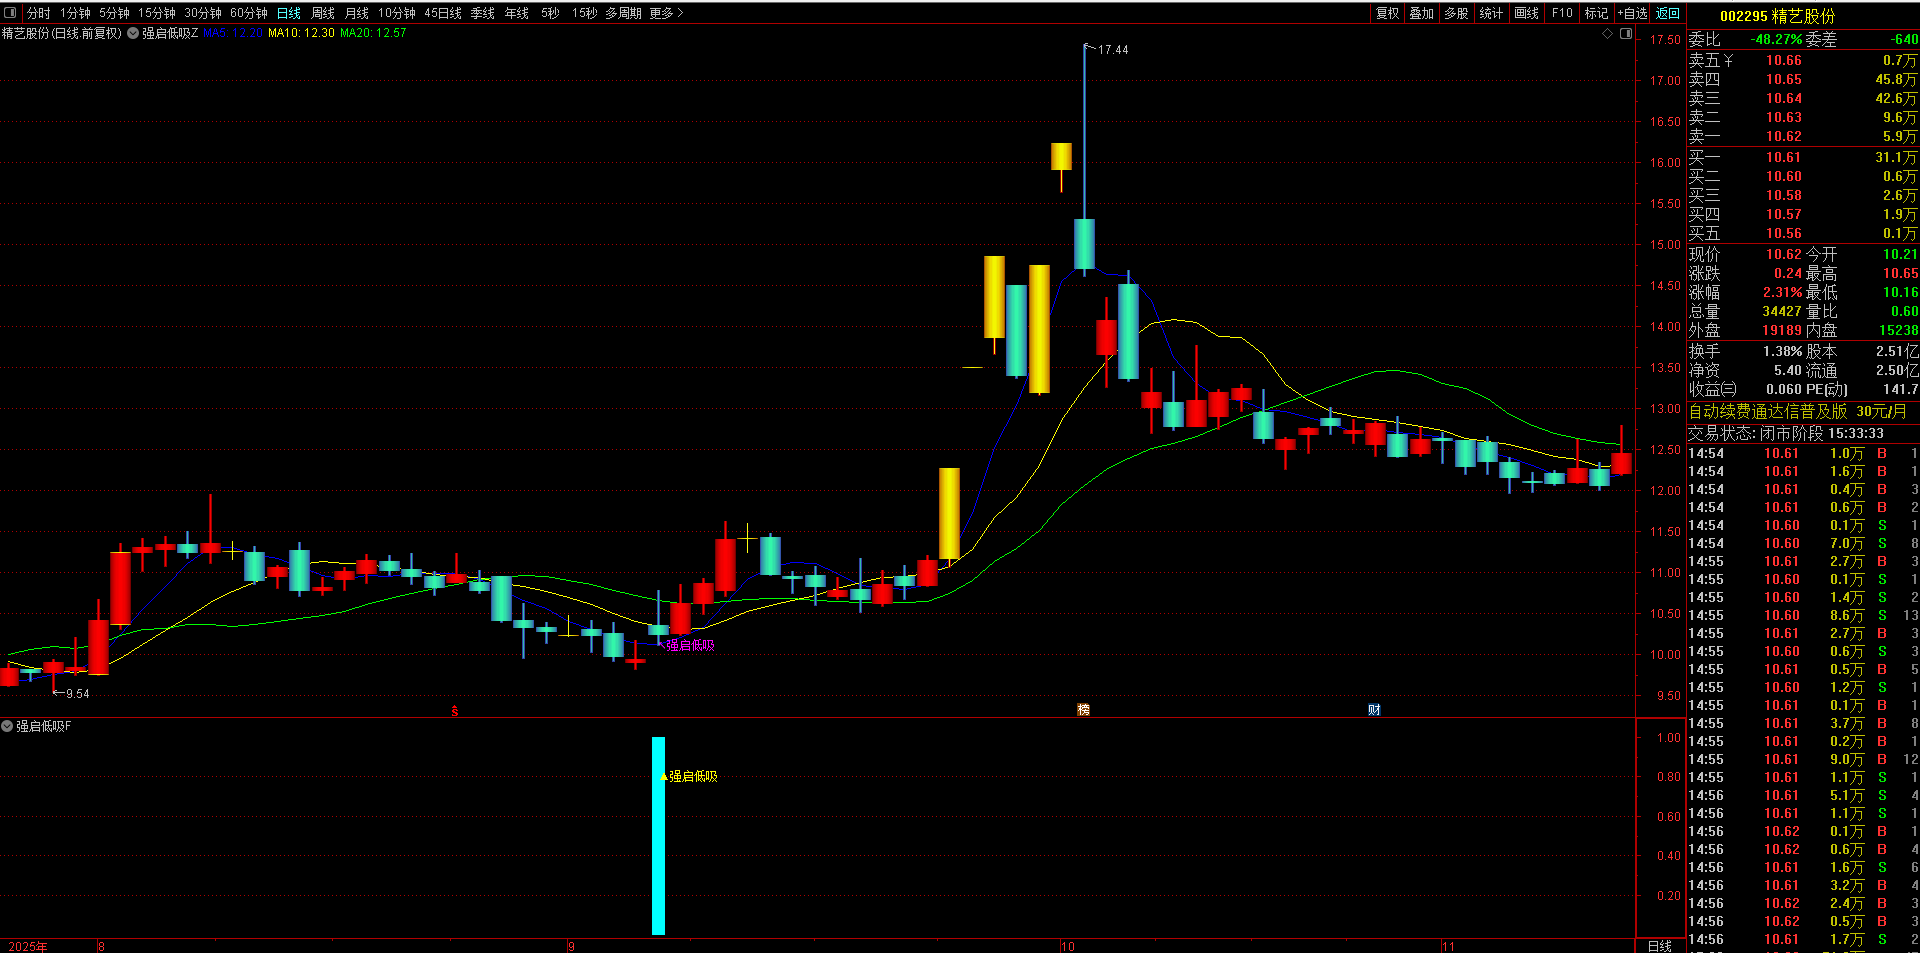Image resolution: width=1920 pixels, height=953 pixels.
Task: Click the 卖五 10.66 order row
Action: click(1803, 60)
